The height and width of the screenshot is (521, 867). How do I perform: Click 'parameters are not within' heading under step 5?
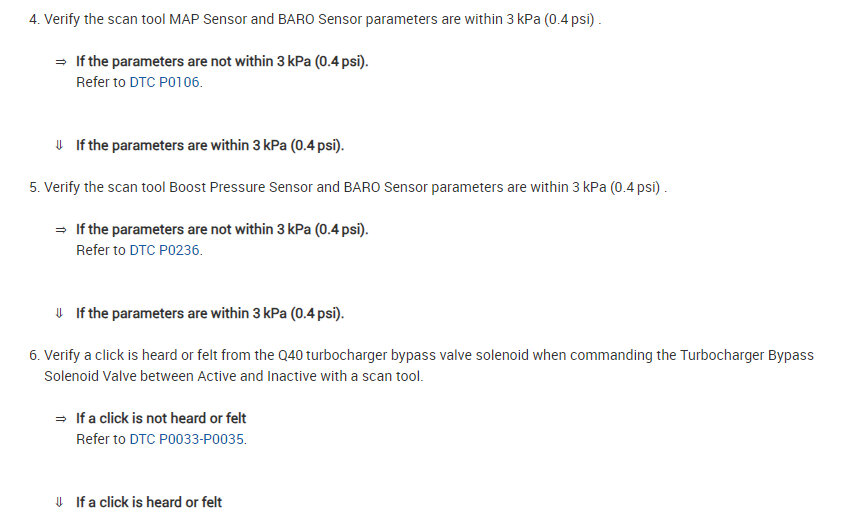(x=222, y=230)
